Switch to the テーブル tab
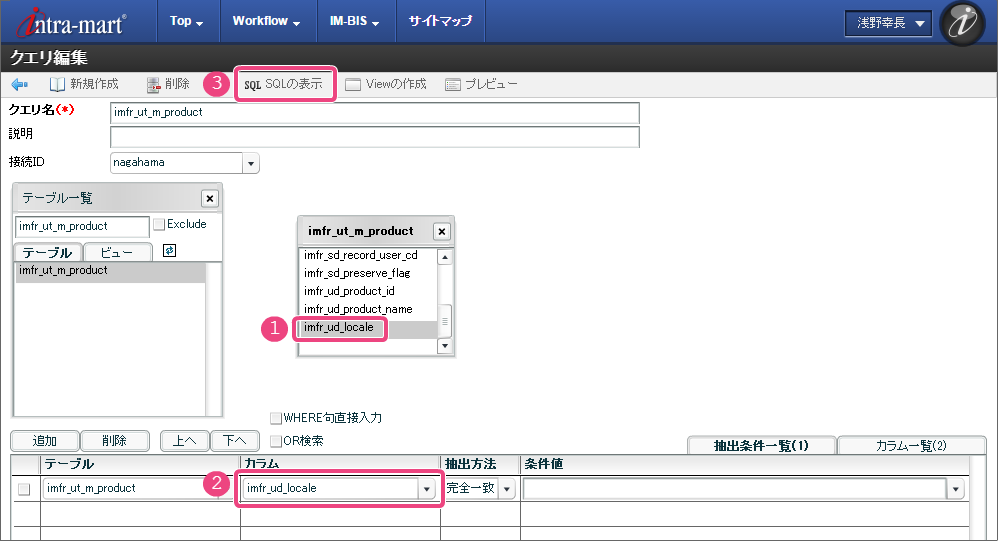Viewport: 998px width, 541px height. click(48, 253)
